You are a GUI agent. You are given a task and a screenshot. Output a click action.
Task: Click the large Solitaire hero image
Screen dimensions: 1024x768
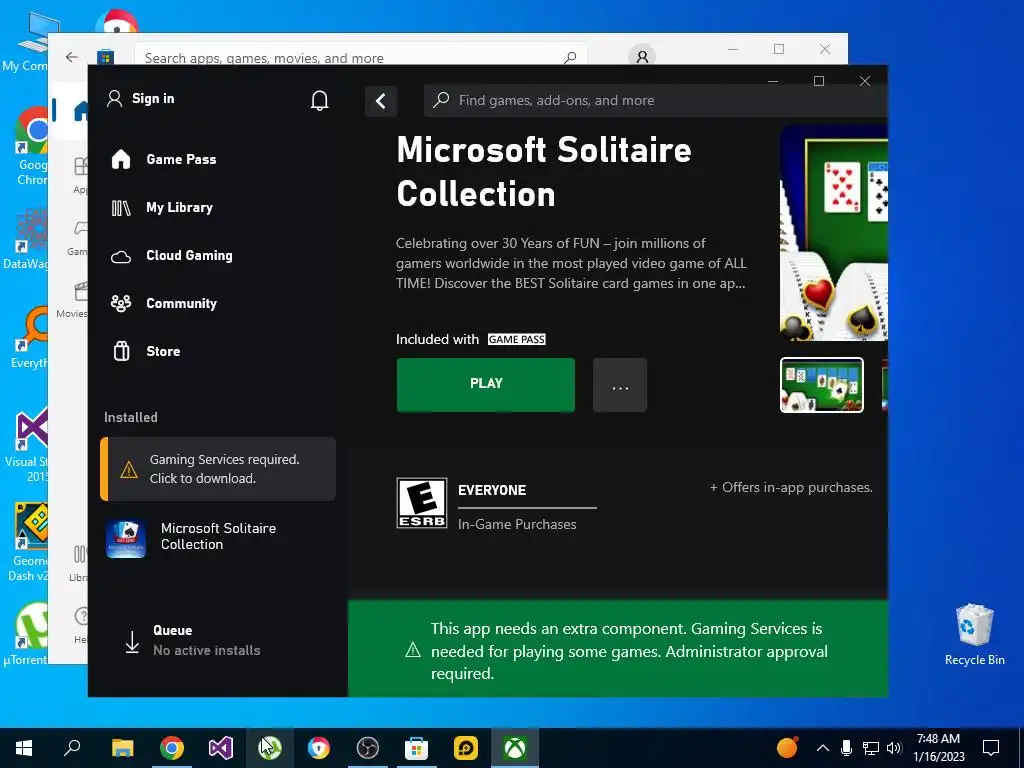(834, 233)
